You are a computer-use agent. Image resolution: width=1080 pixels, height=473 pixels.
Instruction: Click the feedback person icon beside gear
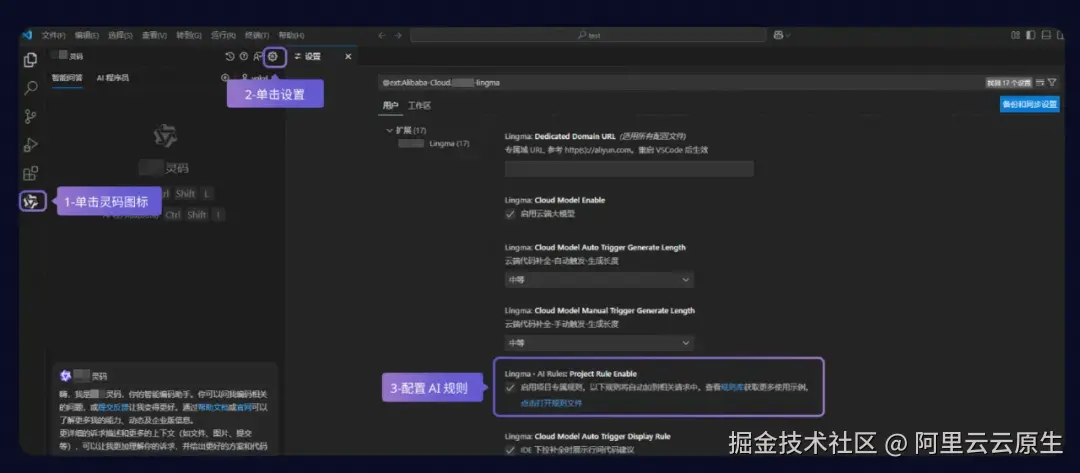pyautogui.click(x=258, y=56)
